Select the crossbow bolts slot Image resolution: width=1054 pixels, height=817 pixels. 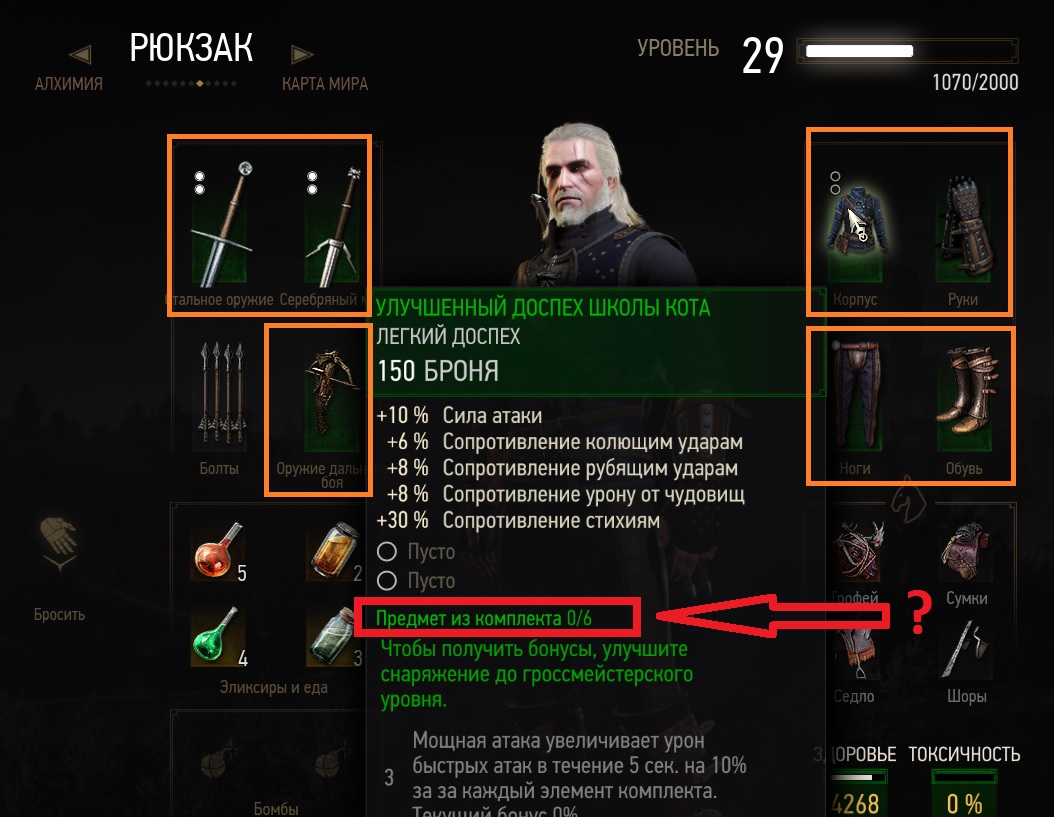click(221, 393)
